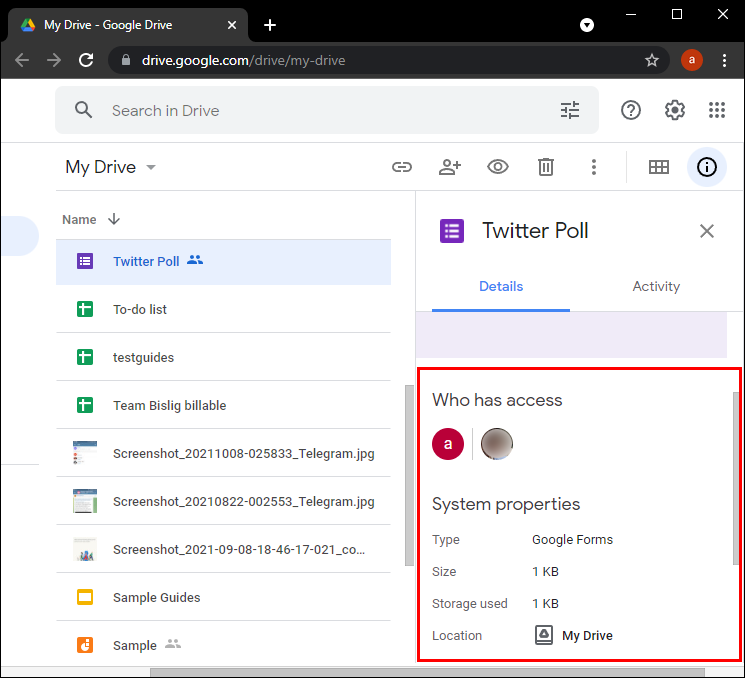Switch to the Details tab
The height and width of the screenshot is (678, 745).
point(501,286)
